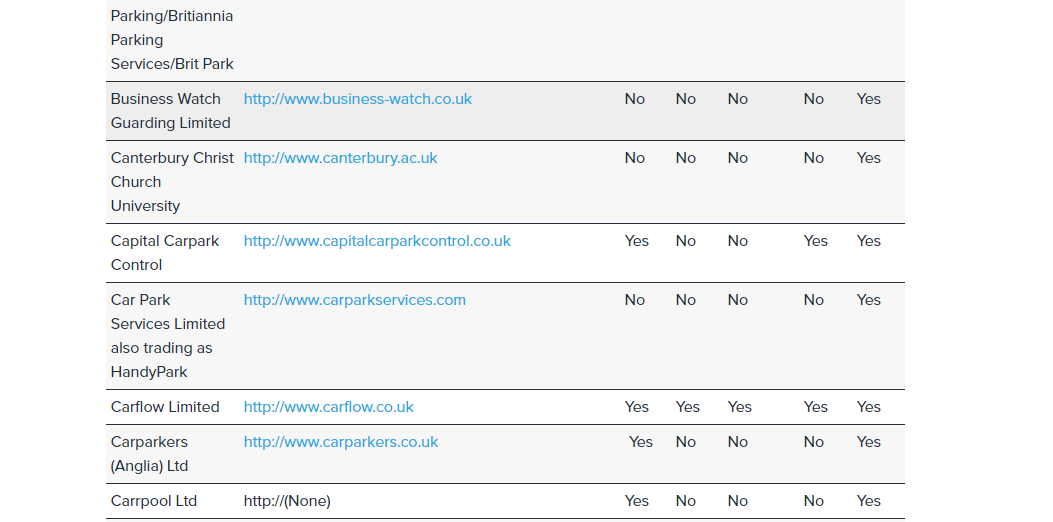Viewport: 1053px width, 522px height.
Task: Click first Yes in Capital Carpark row
Action: coord(637,241)
